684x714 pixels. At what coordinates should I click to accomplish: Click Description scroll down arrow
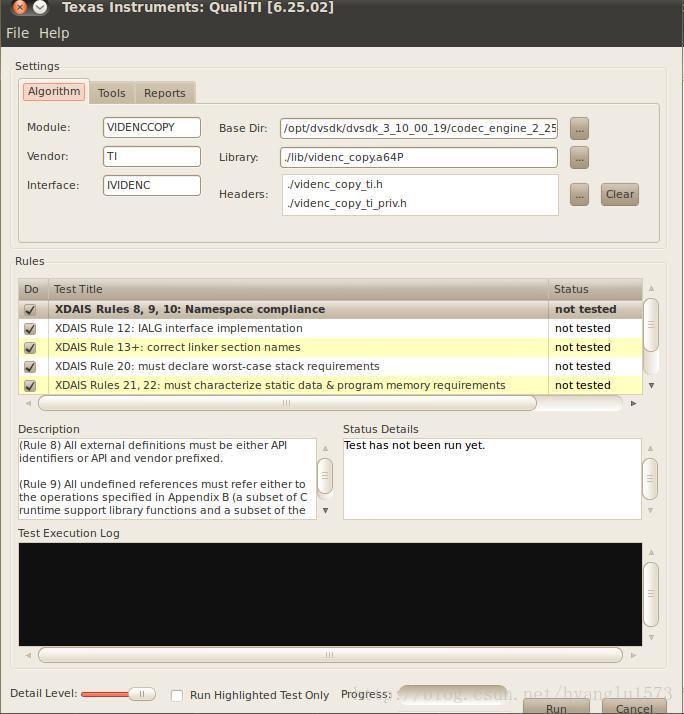click(325, 510)
